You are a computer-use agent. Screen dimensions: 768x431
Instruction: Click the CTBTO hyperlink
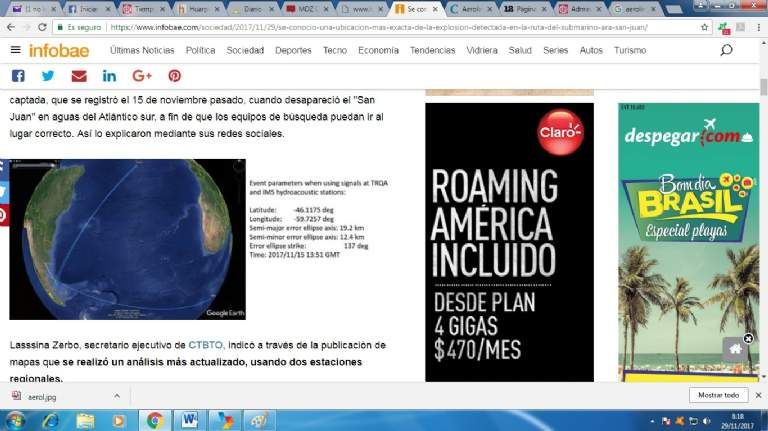[x=204, y=345]
